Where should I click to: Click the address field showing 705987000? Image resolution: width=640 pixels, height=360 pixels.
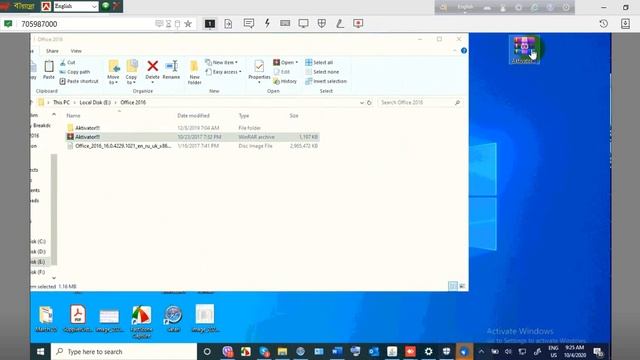tap(86, 24)
